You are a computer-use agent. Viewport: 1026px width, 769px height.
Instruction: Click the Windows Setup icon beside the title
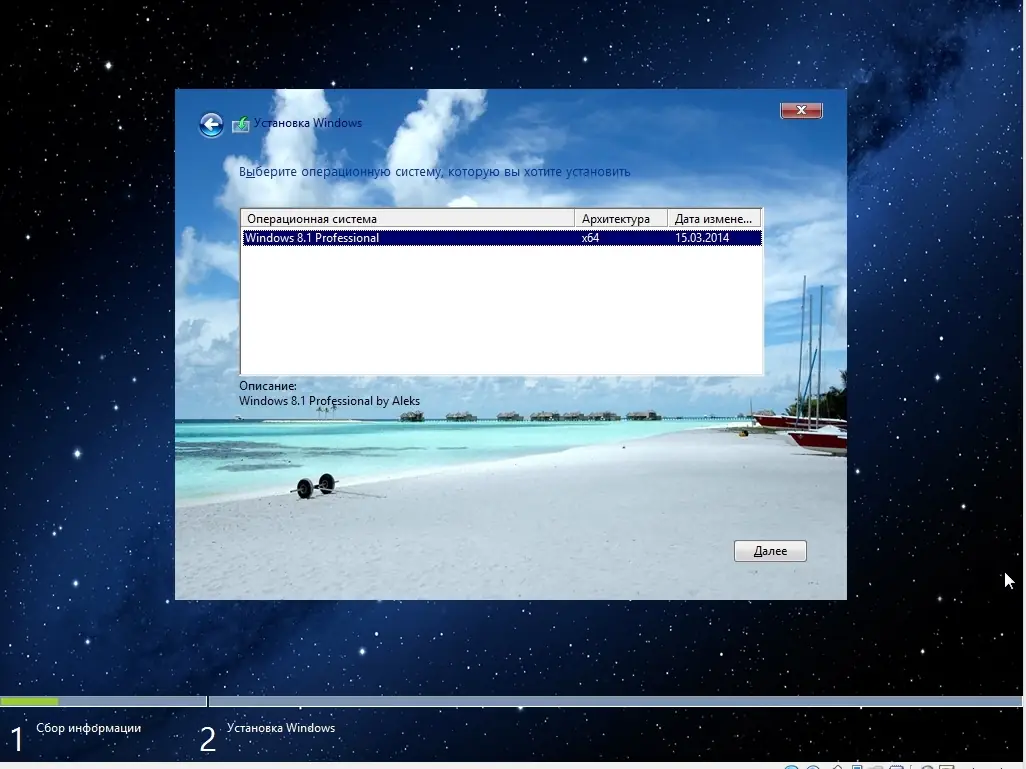(x=240, y=124)
